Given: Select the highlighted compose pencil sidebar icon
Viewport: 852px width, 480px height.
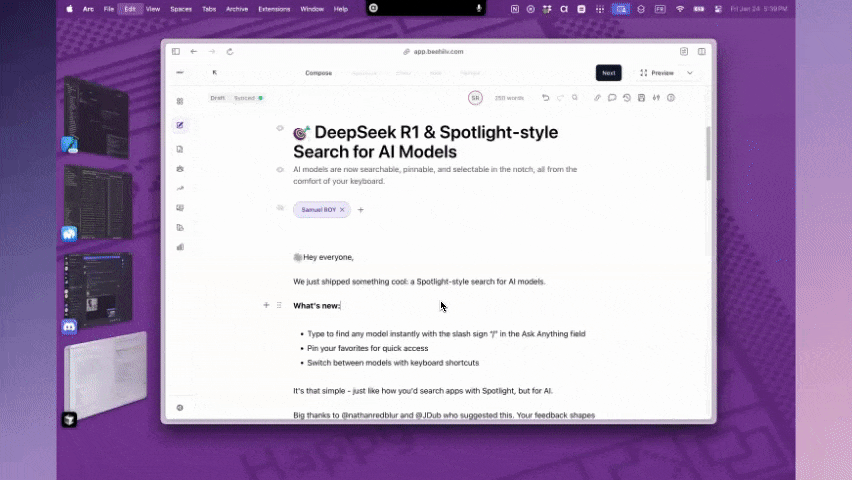Looking at the screenshot, I should pos(180,125).
